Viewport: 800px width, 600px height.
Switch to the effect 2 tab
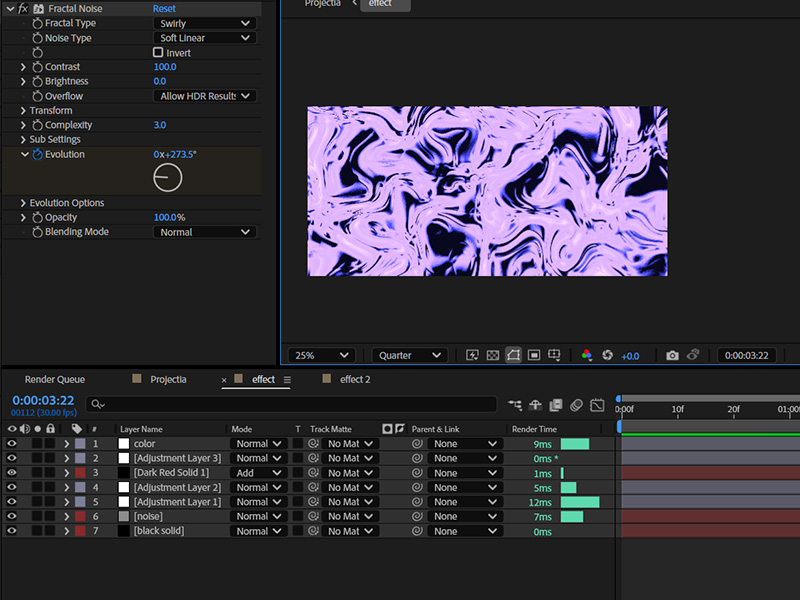click(x=349, y=379)
